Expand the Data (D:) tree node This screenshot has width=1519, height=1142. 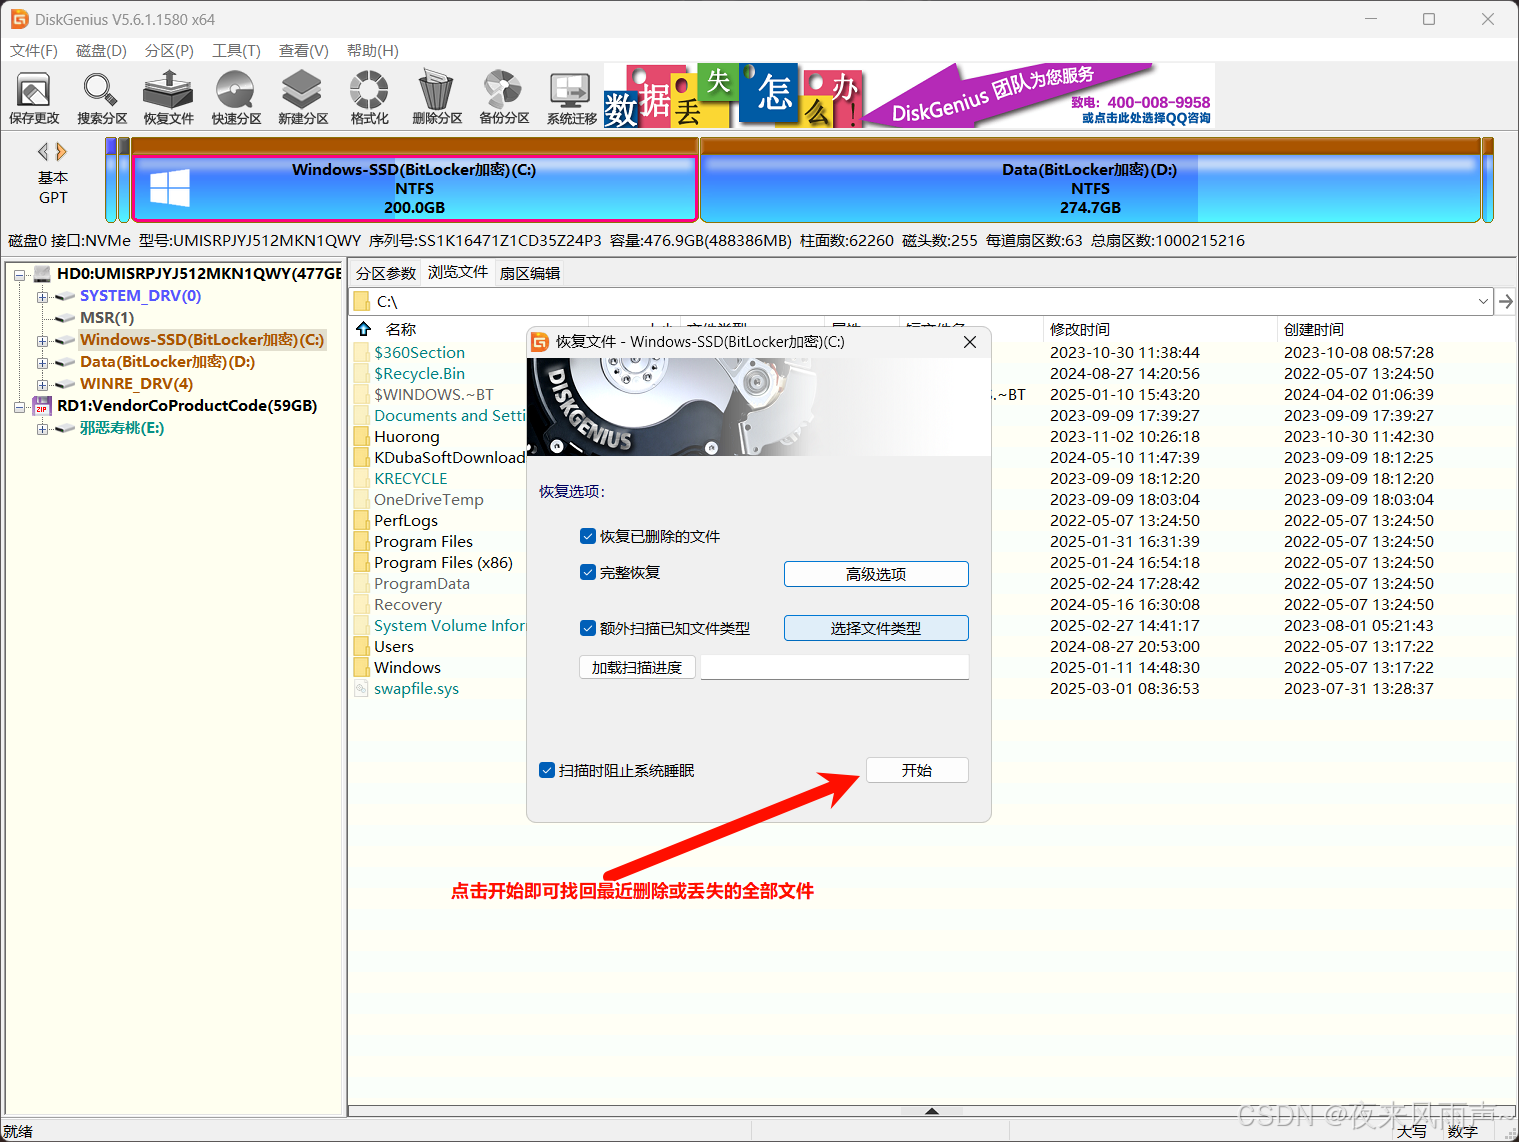tap(42, 363)
